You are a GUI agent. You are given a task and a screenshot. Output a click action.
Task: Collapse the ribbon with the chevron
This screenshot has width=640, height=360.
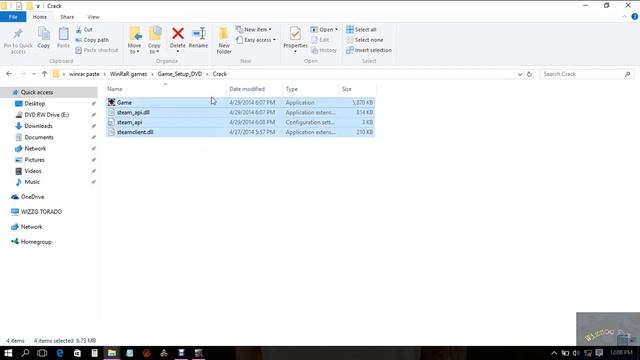pos(624,17)
